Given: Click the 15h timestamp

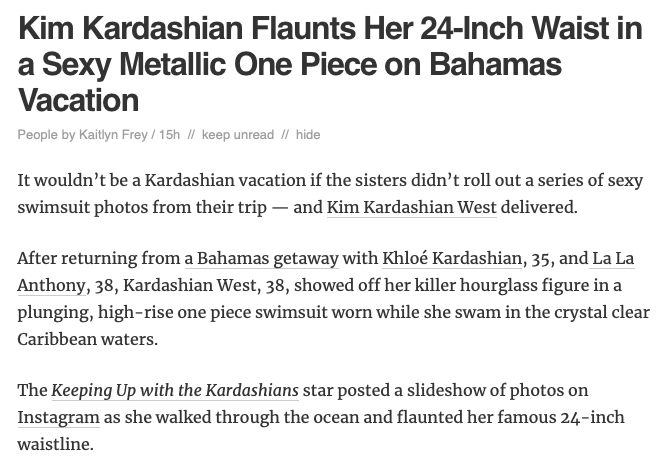Looking at the screenshot, I should click(x=169, y=135).
